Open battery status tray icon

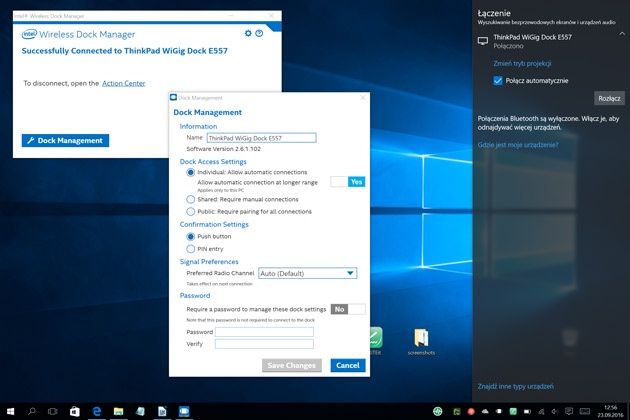[527, 411]
